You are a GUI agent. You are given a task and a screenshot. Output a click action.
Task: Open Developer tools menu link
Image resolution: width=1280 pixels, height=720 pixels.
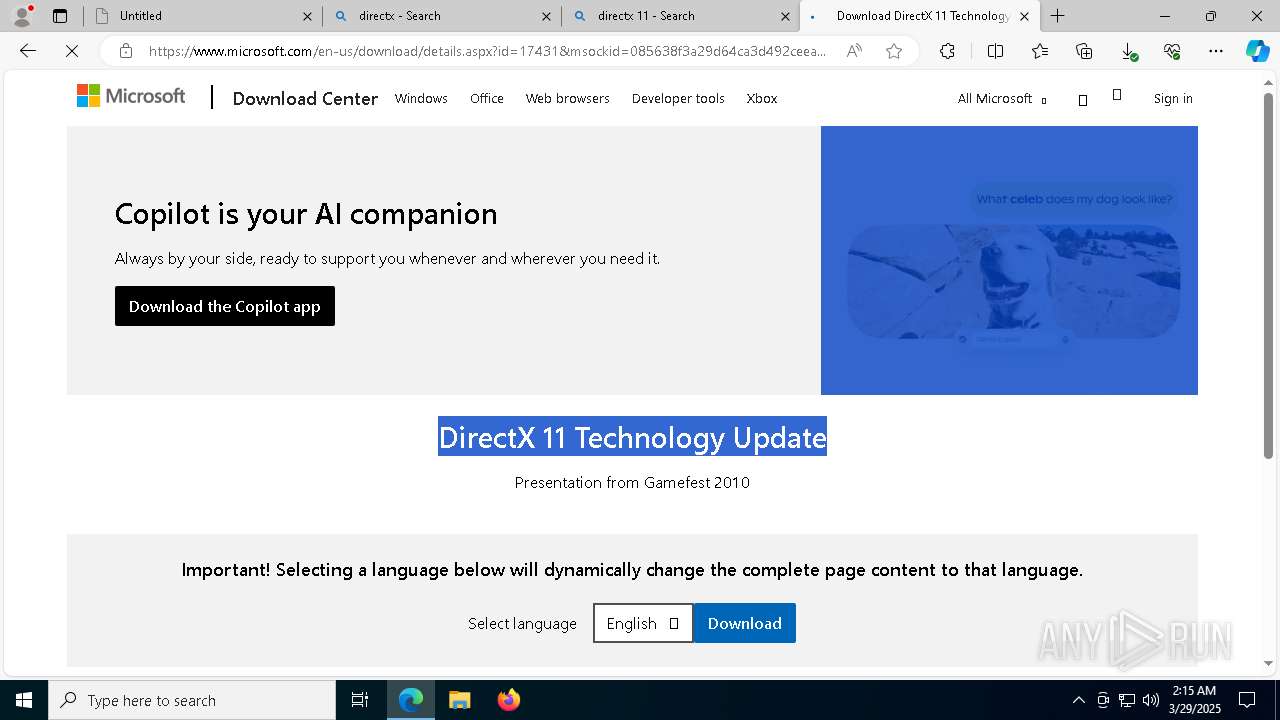(x=678, y=98)
